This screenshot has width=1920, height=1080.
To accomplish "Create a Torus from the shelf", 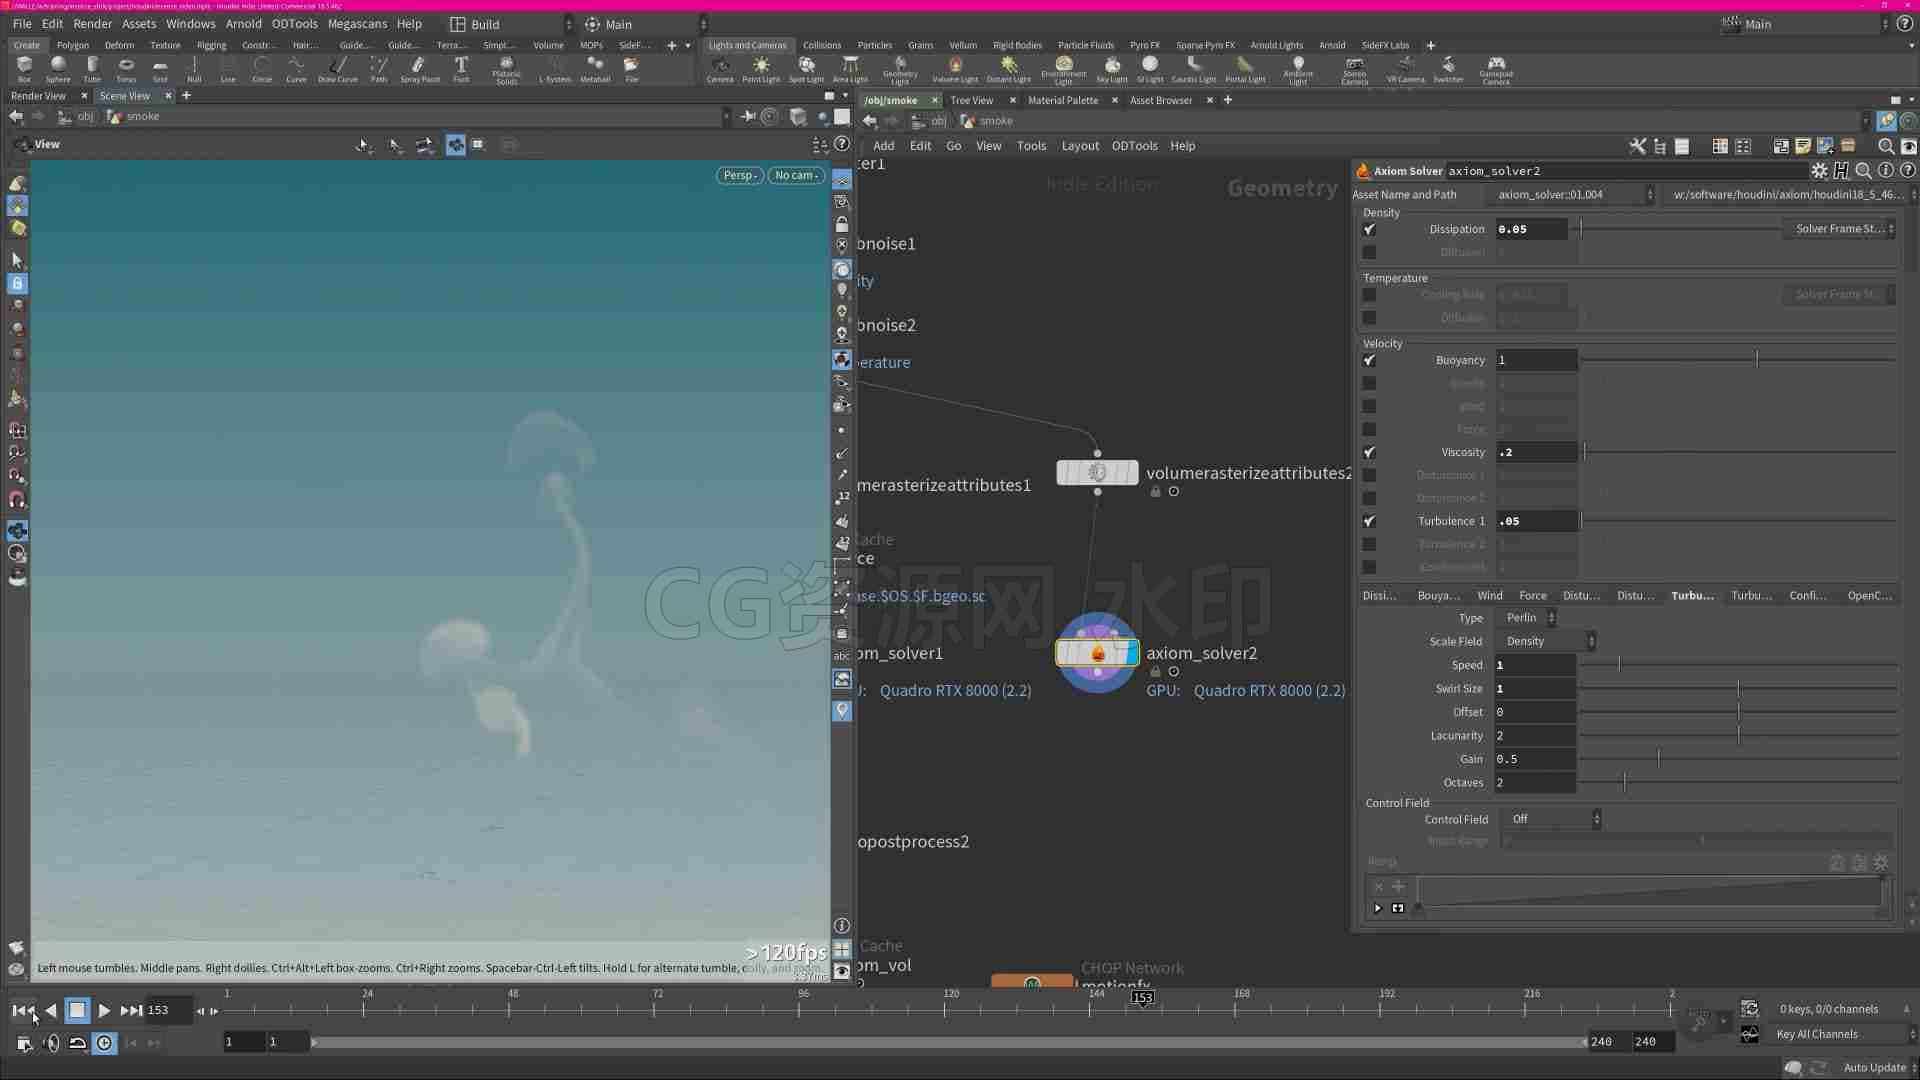I will point(126,68).
